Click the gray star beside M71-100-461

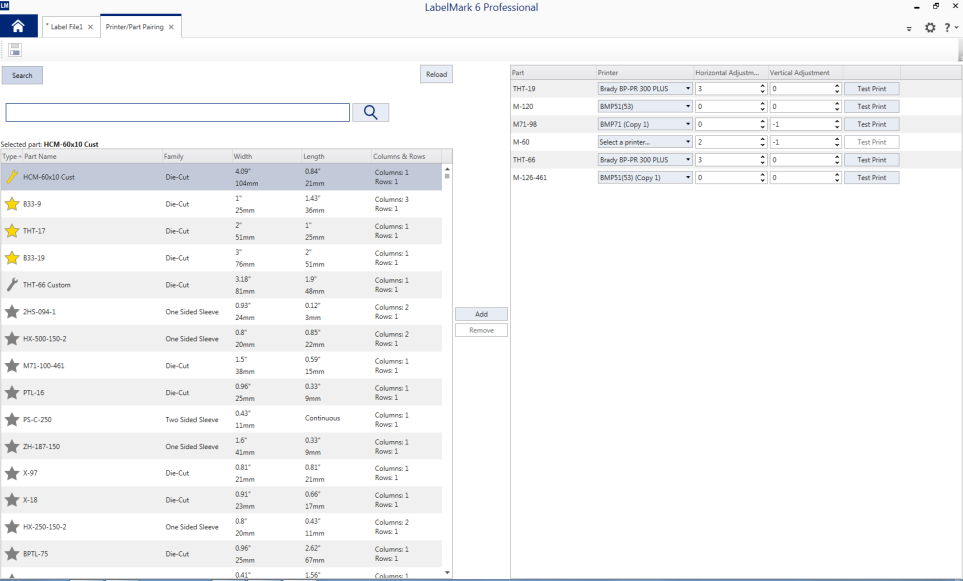[12, 365]
